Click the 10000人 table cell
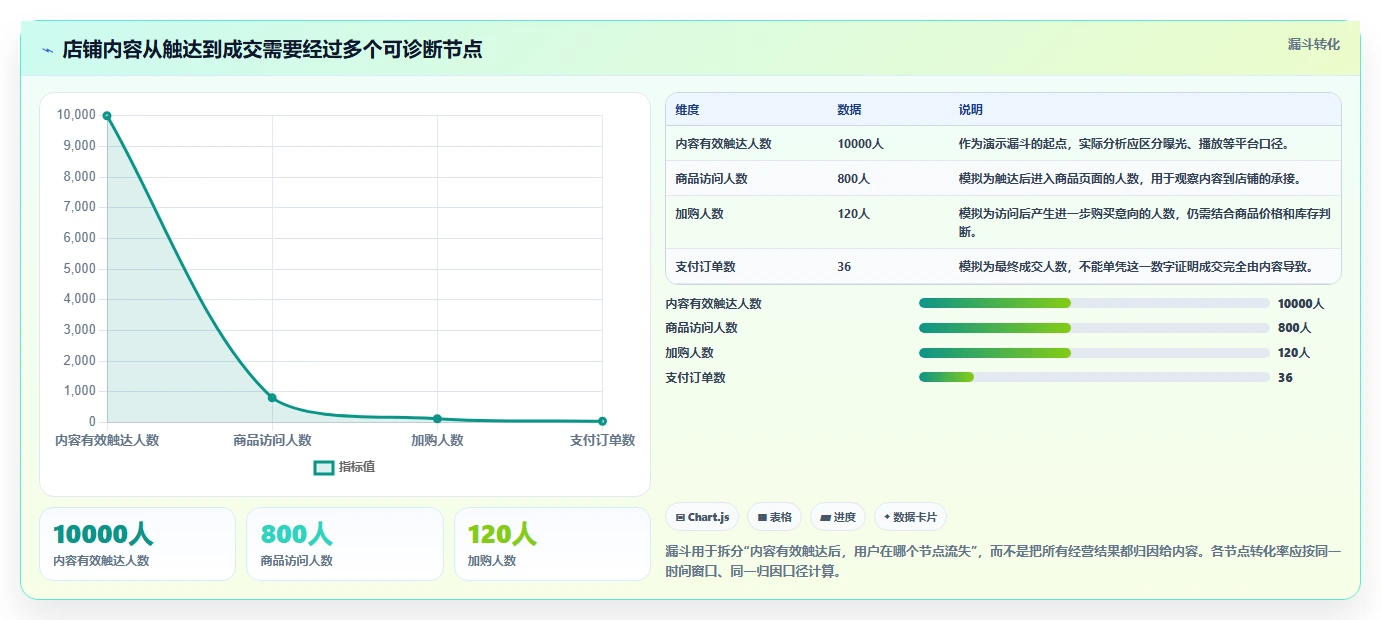Image resolution: width=1381 pixels, height=620 pixels. [860, 144]
